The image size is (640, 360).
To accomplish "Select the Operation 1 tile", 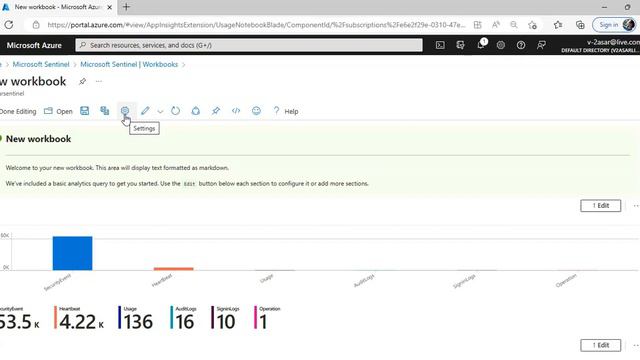I will (267, 318).
